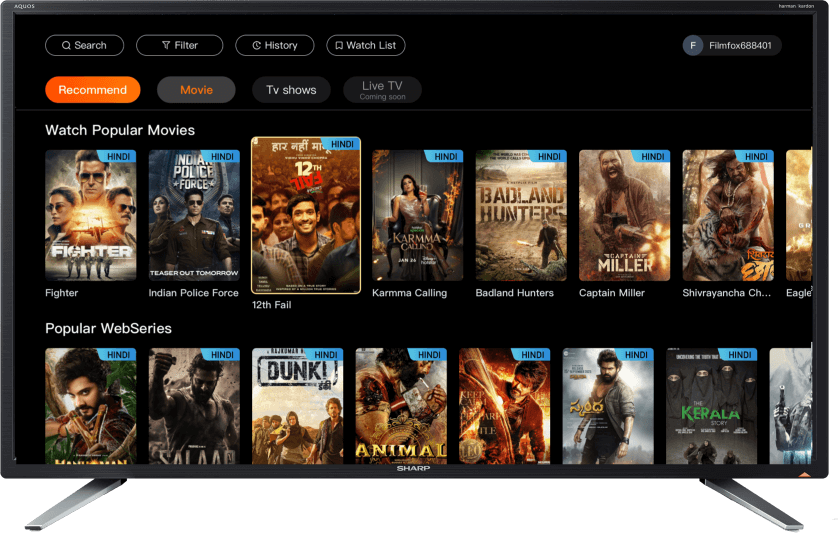Click the HINDI badge on Kerala Story poster

click(x=739, y=355)
